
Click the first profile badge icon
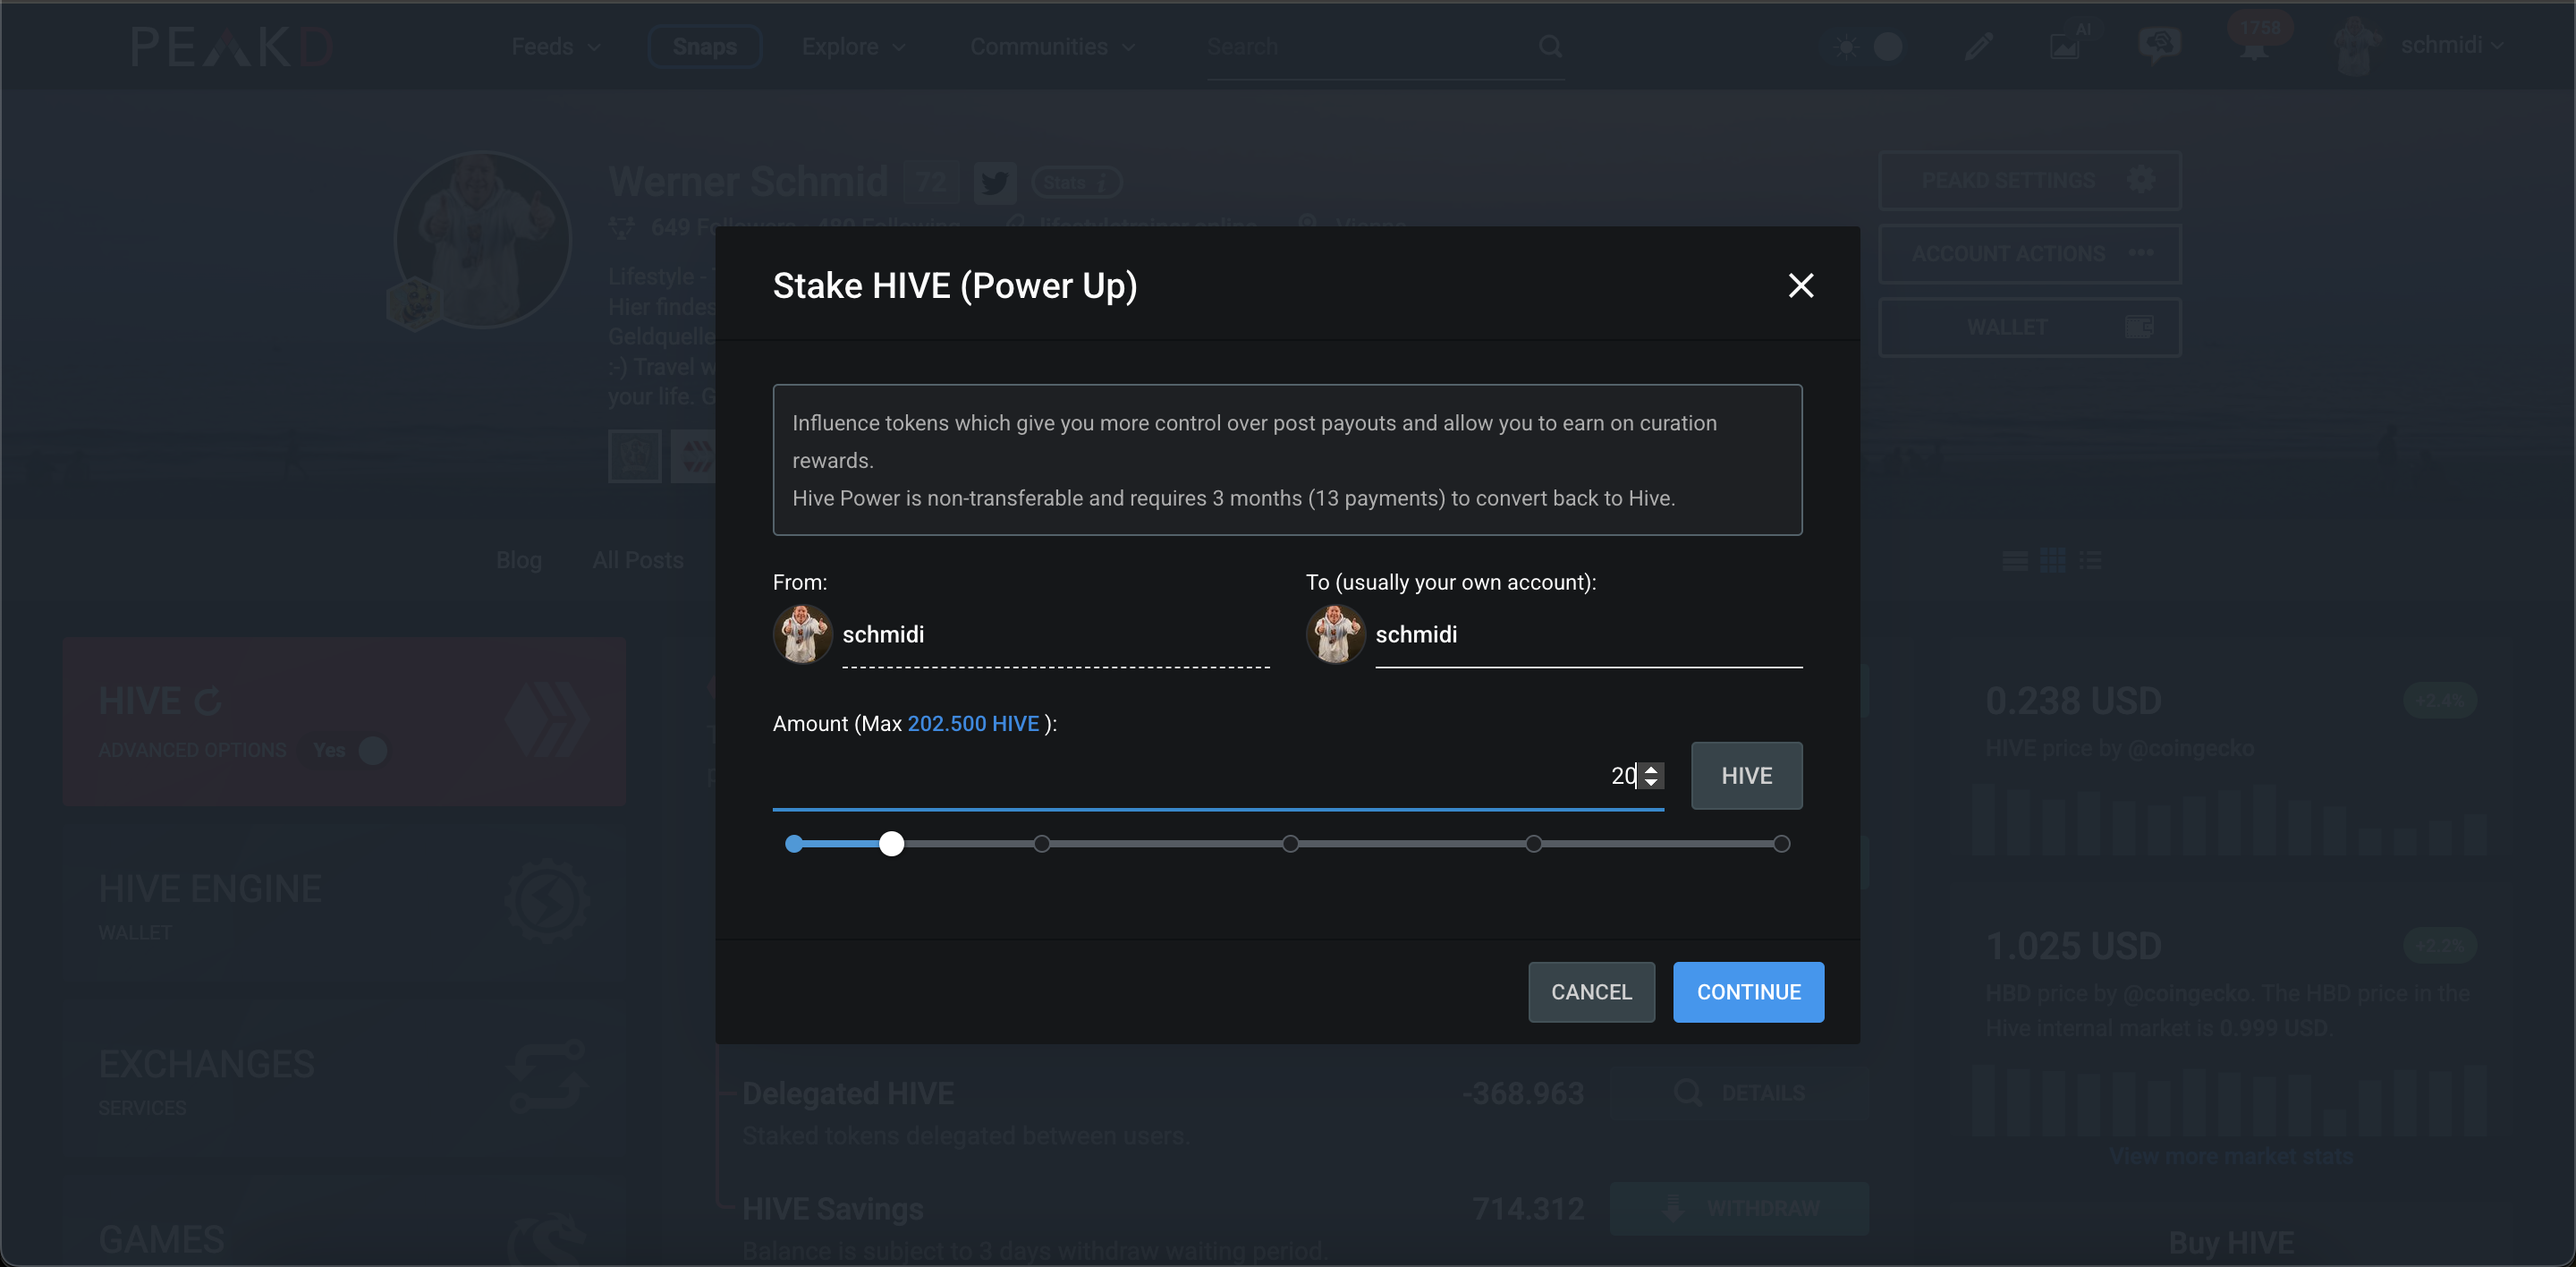tap(634, 456)
